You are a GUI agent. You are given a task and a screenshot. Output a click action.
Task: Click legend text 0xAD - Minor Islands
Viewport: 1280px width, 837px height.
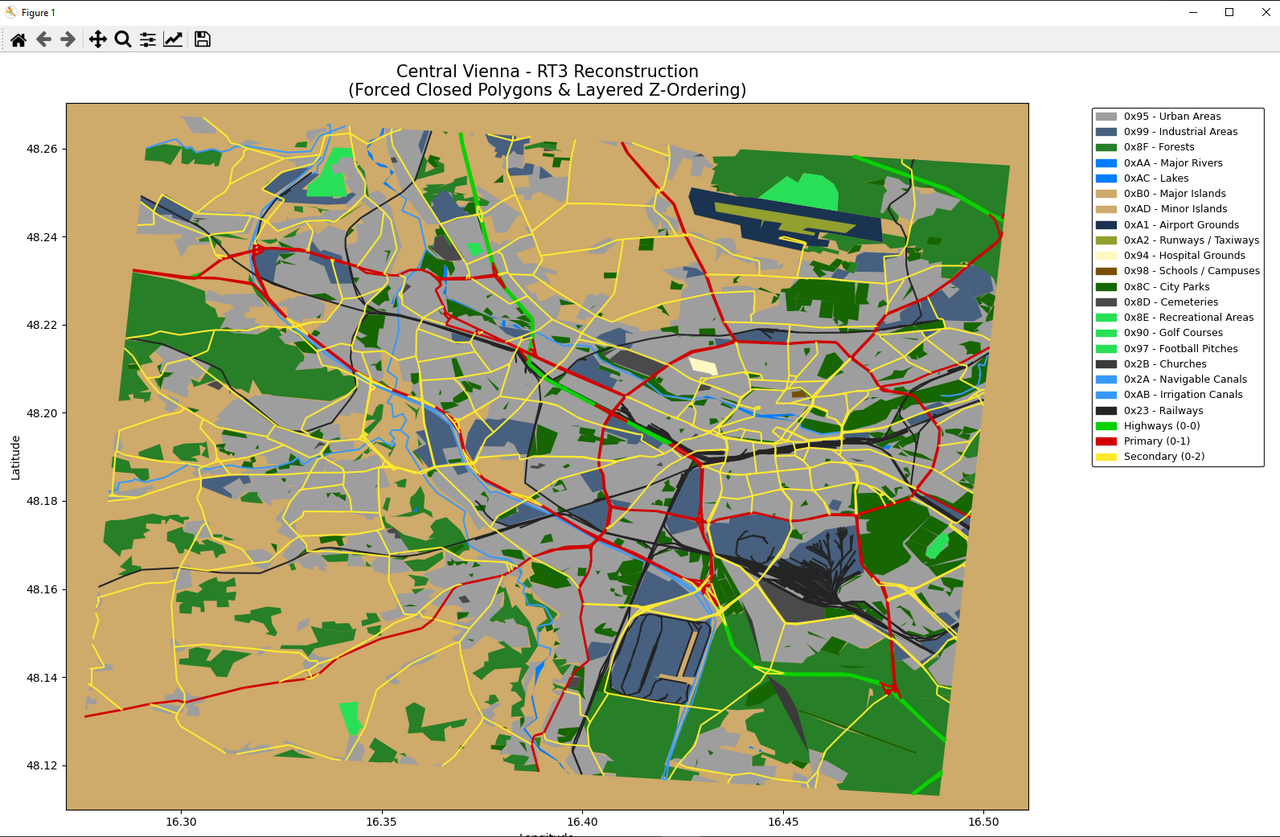click(x=1175, y=209)
